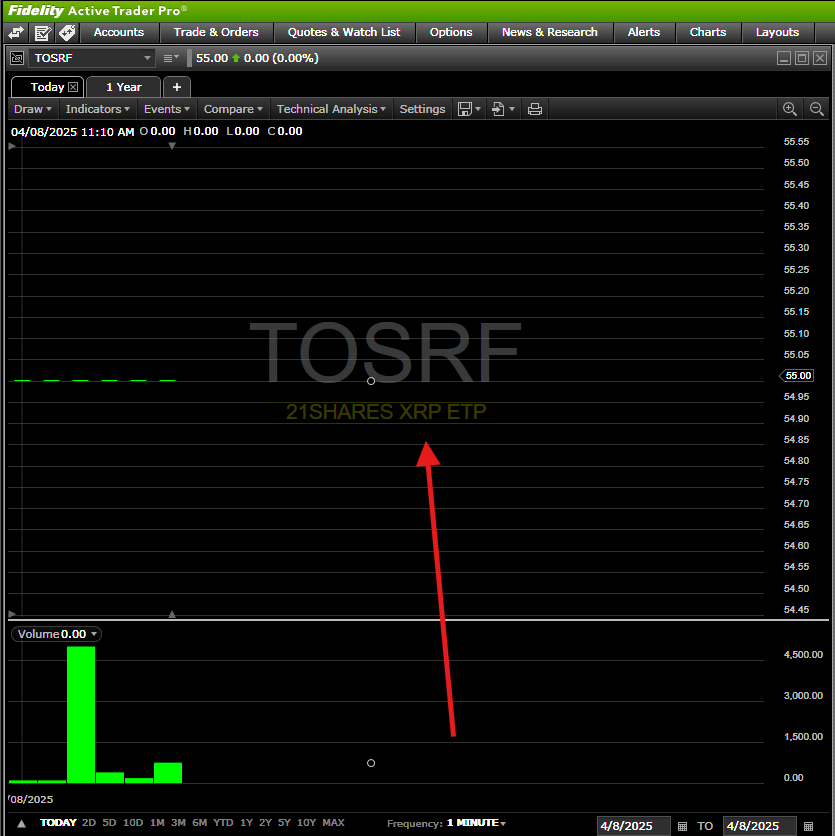Open the start date calendar icon
Image resolution: width=835 pixels, height=836 pixels.
682,826
